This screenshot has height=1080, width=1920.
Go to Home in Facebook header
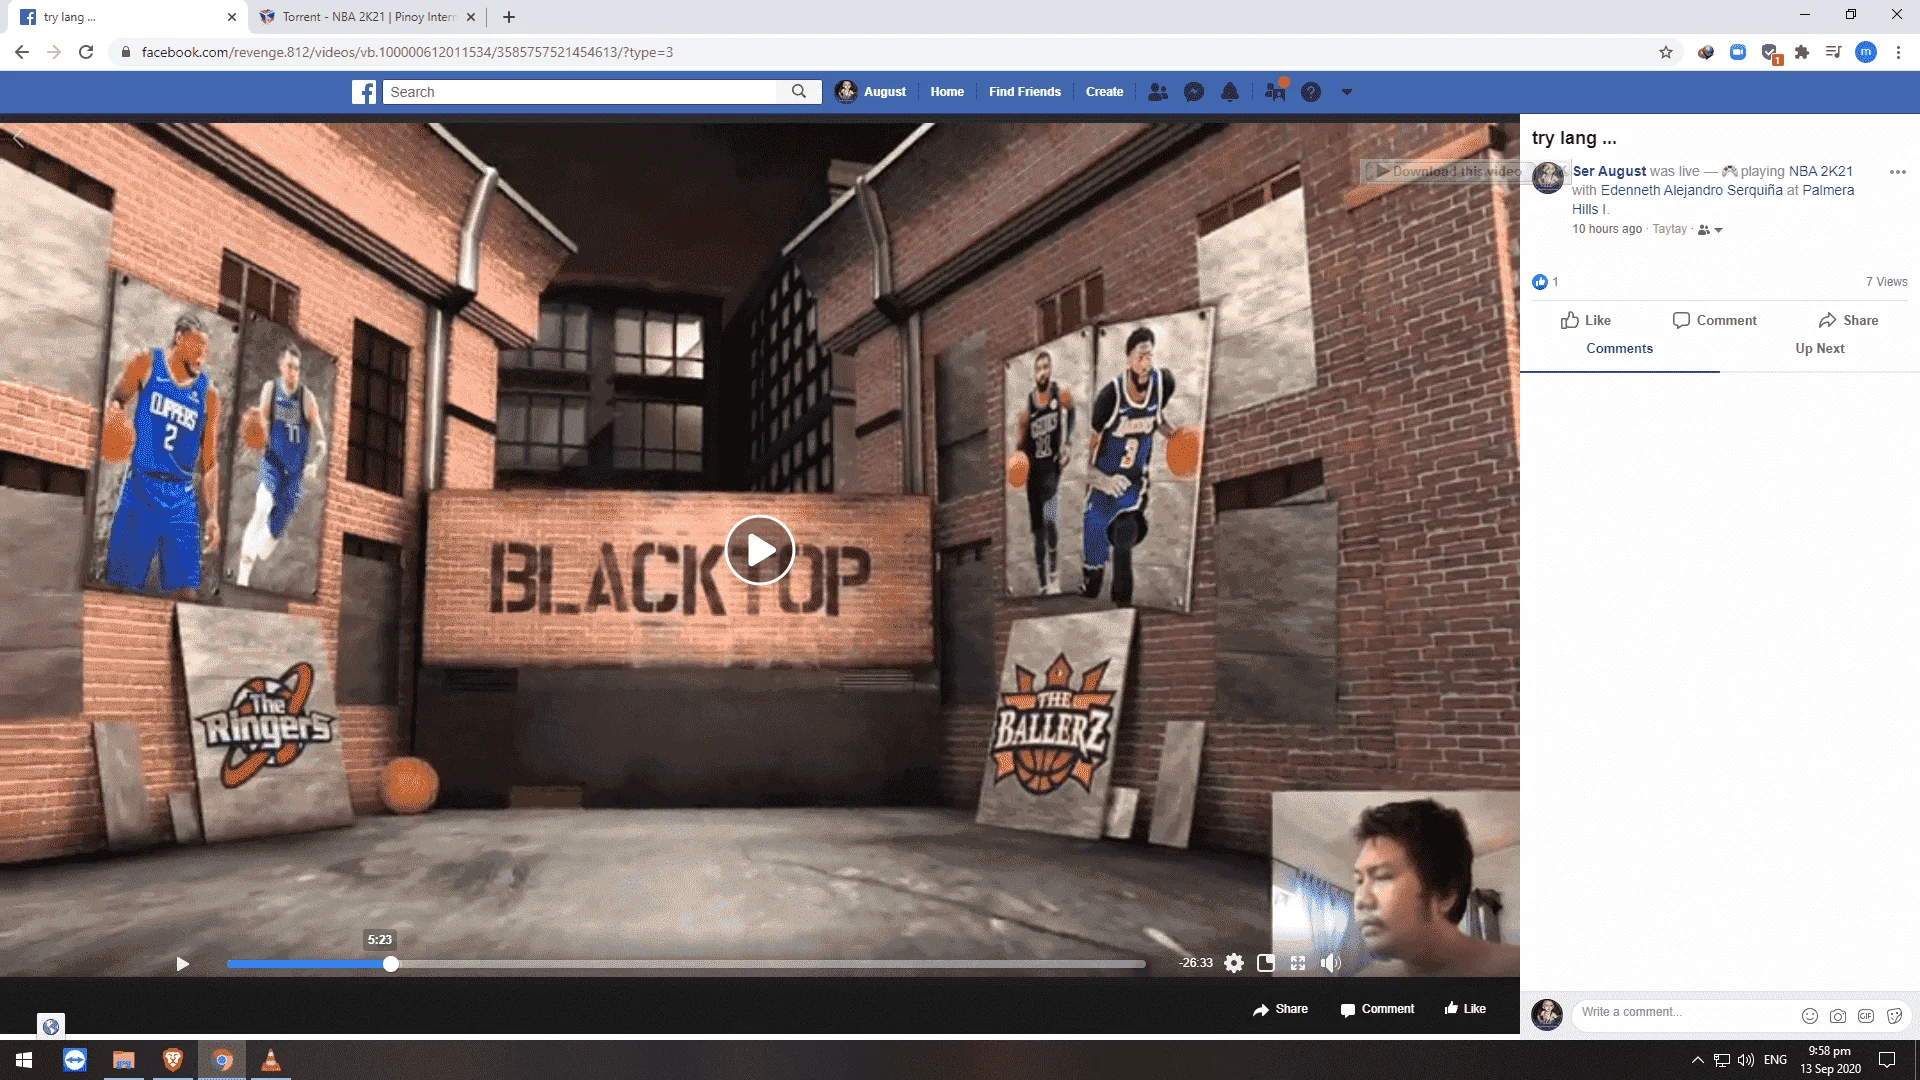(x=947, y=92)
